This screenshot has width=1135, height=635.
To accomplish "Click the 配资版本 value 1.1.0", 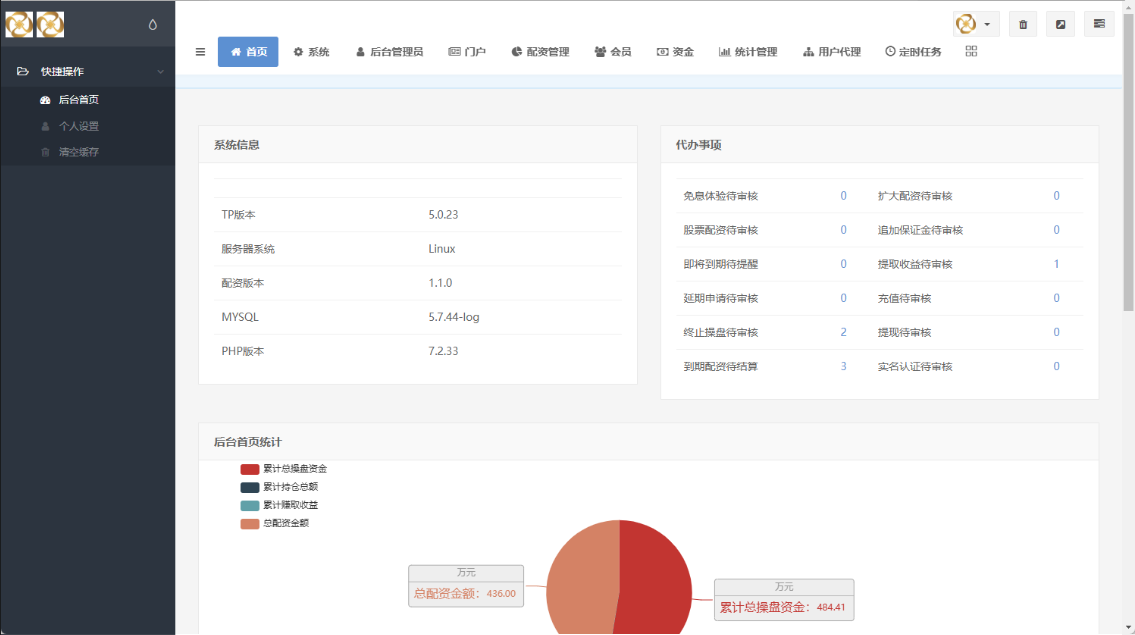I will point(440,283).
